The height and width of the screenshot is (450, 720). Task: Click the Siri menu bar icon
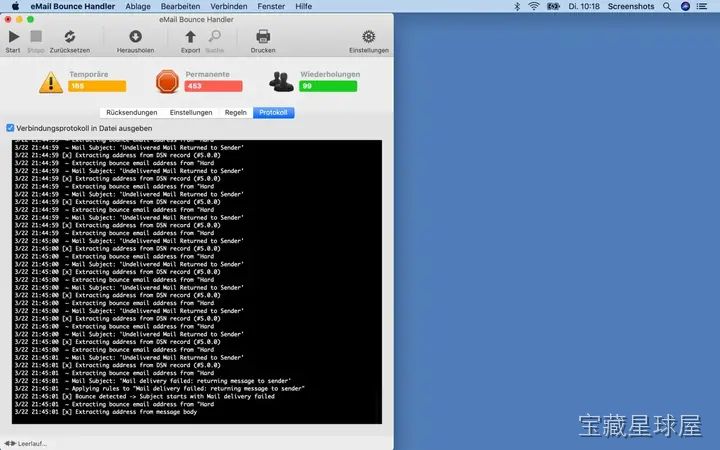point(685,6)
